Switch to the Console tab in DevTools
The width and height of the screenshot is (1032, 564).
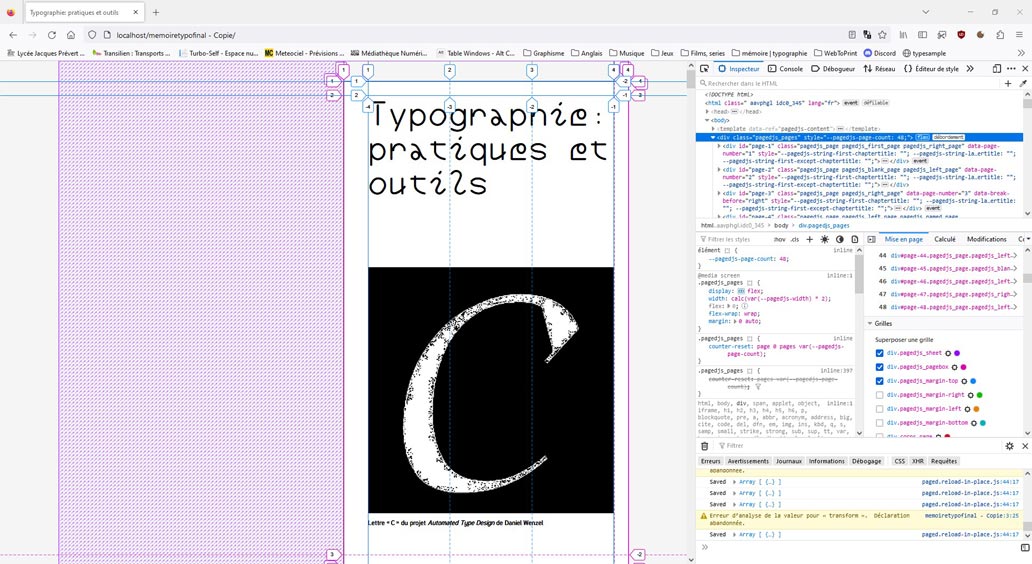click(x=785, y=68)
